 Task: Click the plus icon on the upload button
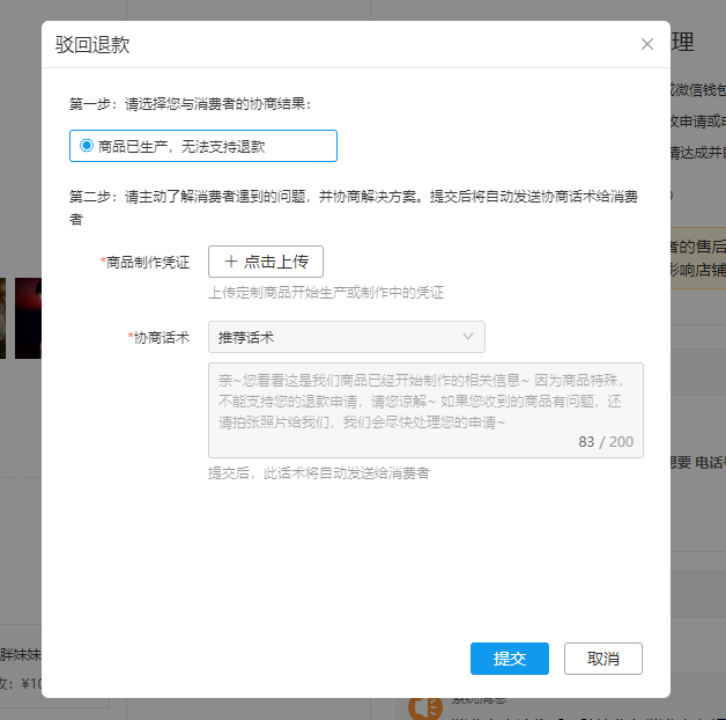[231, 261]
